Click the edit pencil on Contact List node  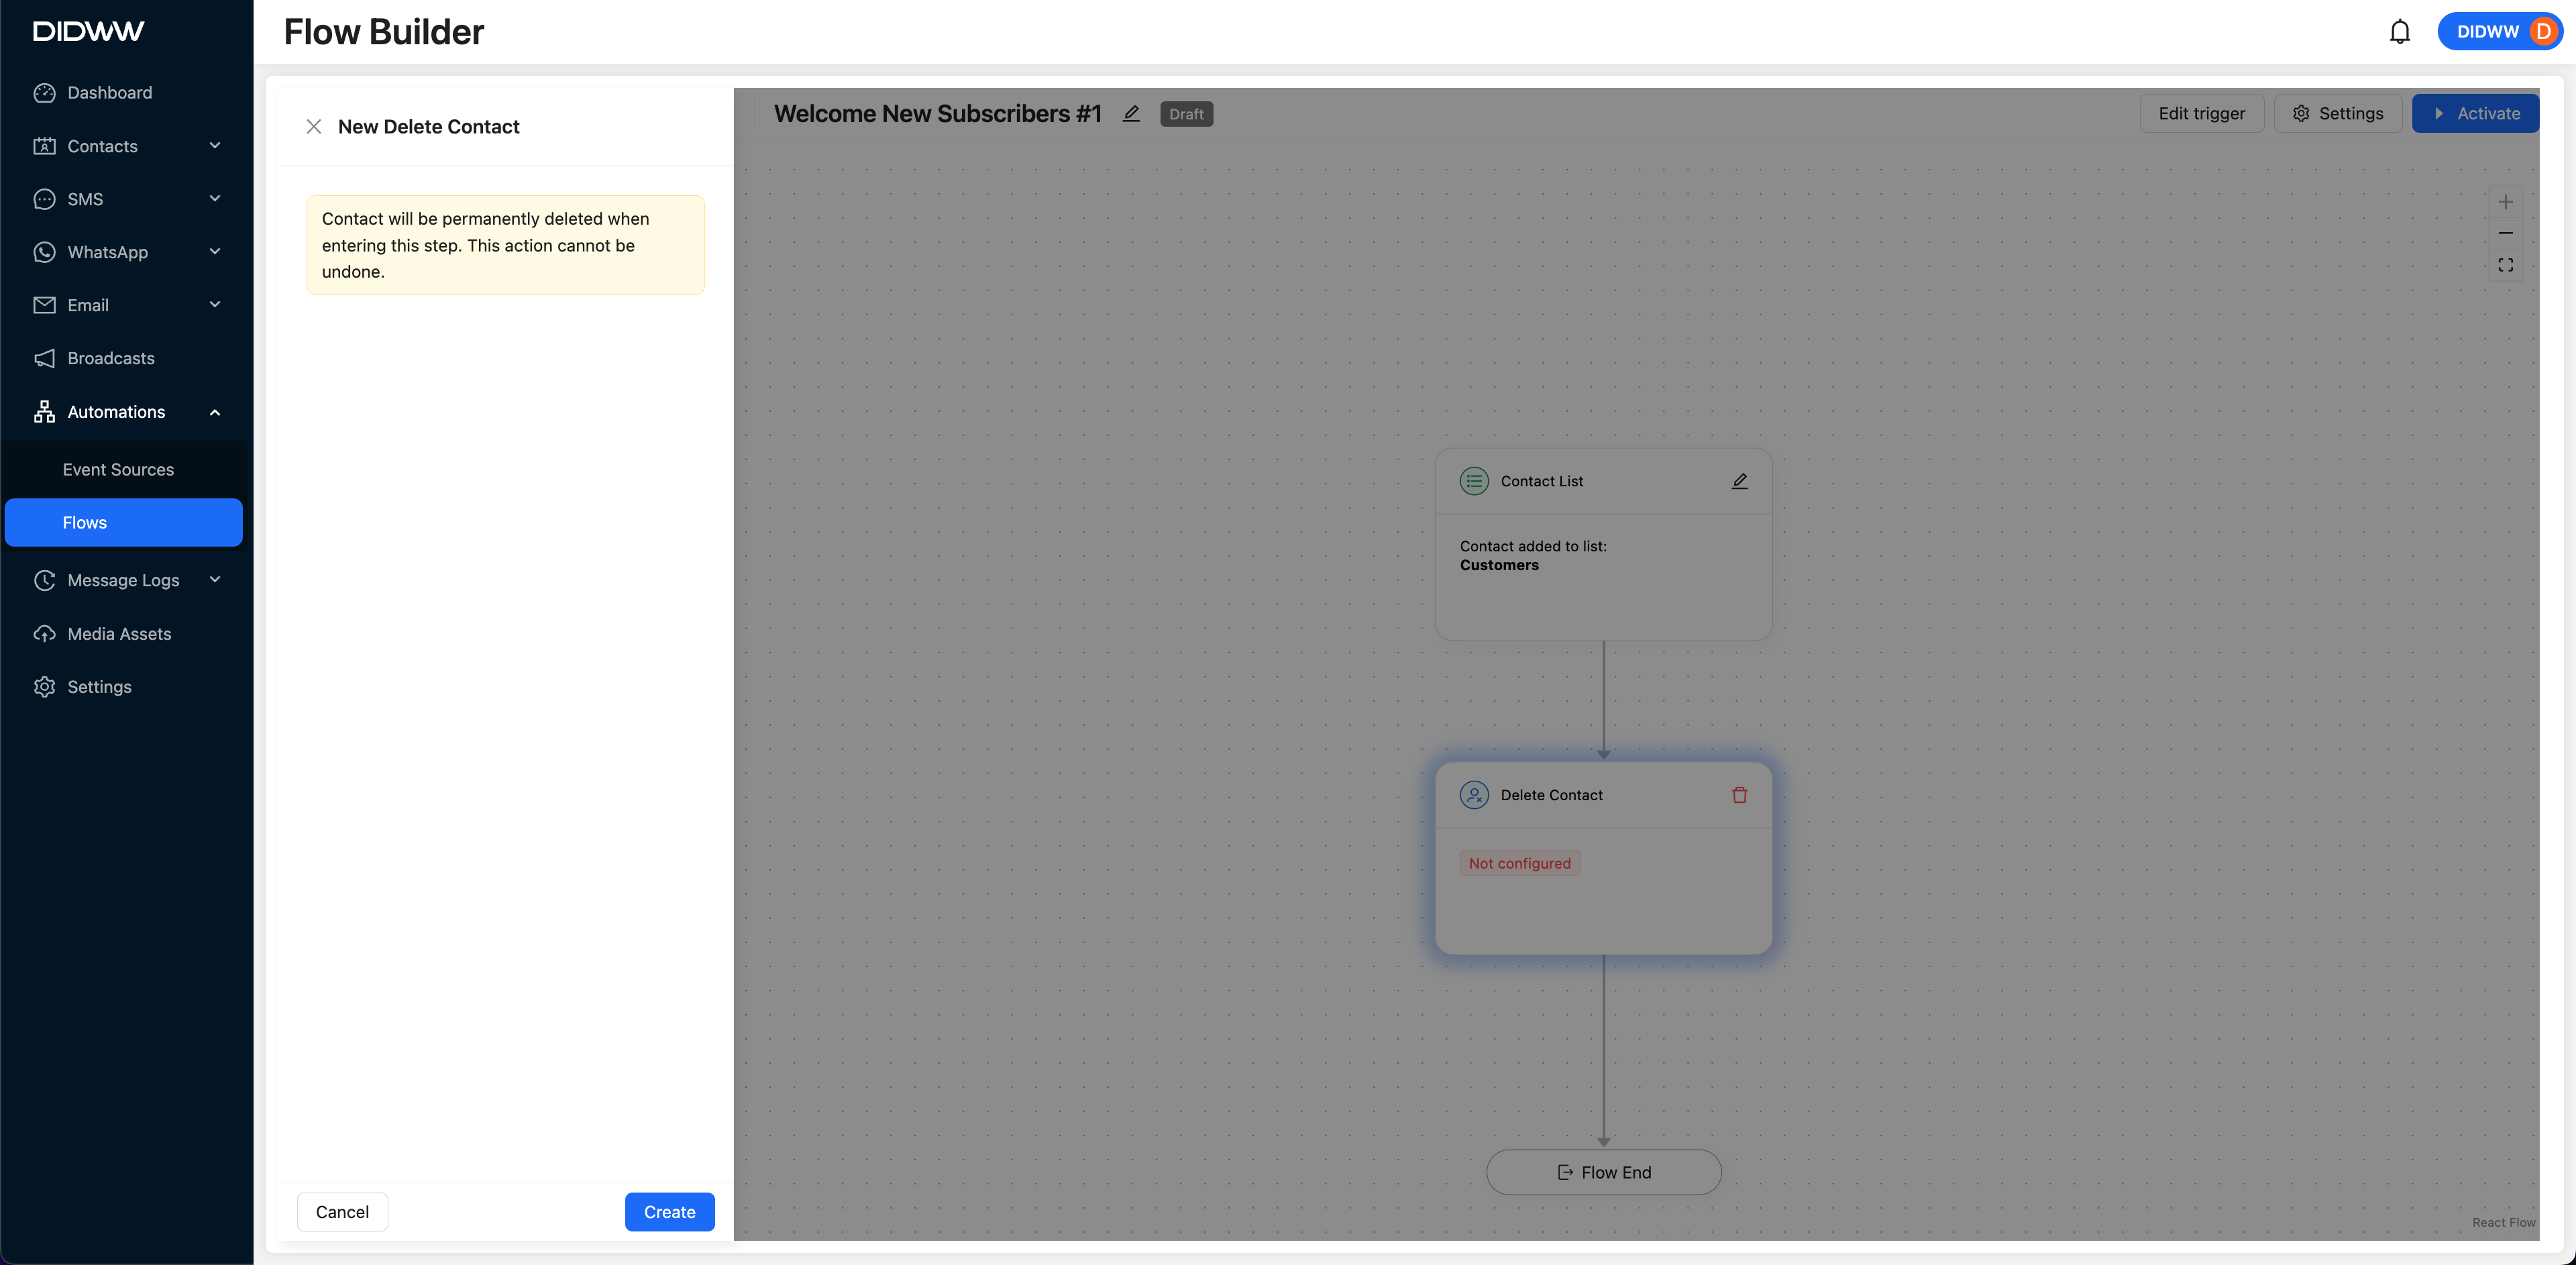pos(1739,481)
